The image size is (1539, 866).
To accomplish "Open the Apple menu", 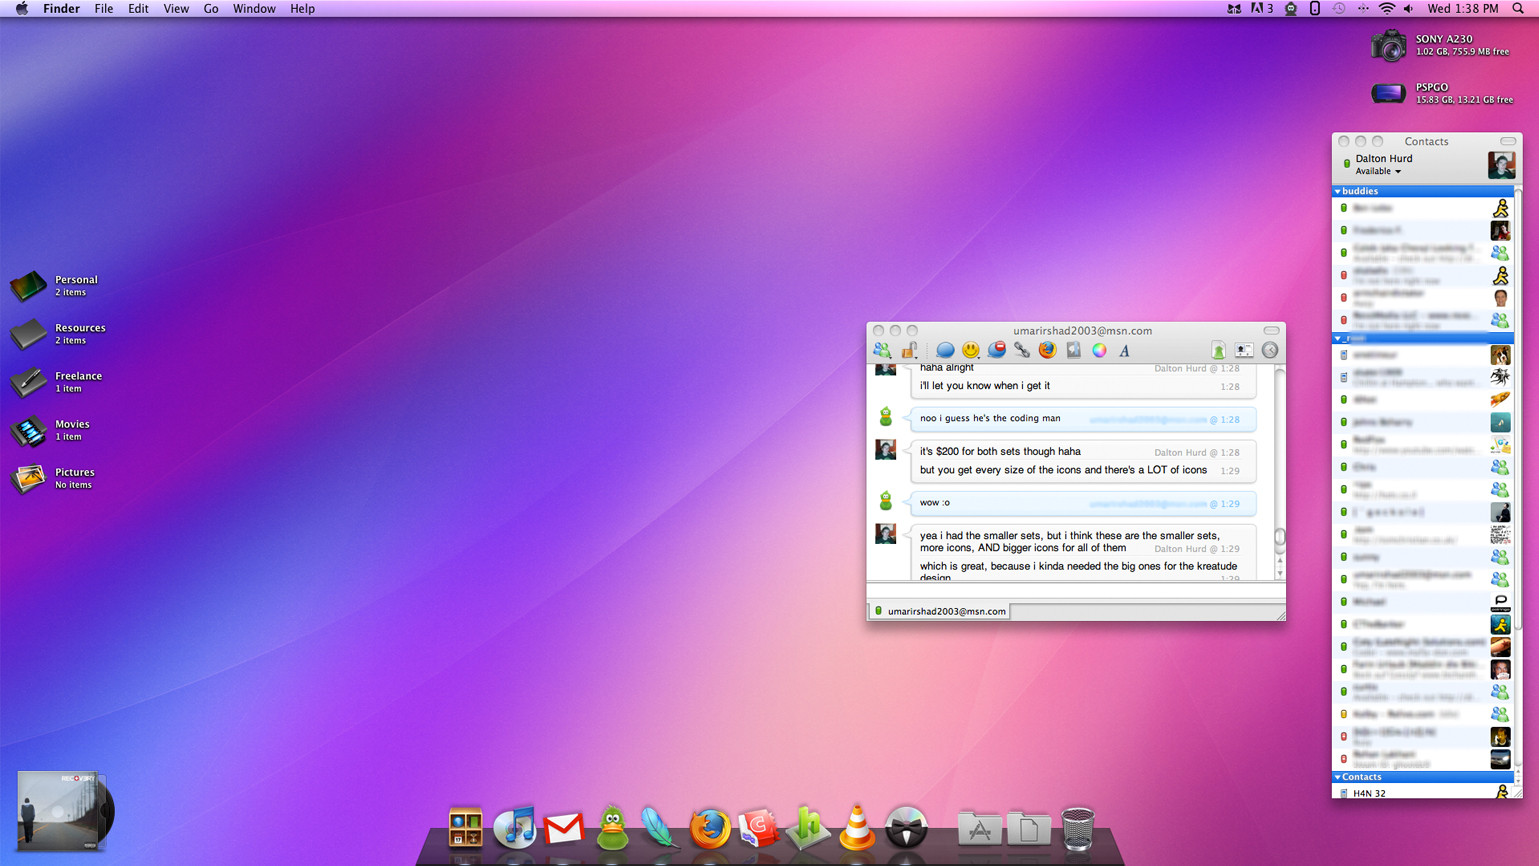I will pyautogui.click(x=21, y=9).
